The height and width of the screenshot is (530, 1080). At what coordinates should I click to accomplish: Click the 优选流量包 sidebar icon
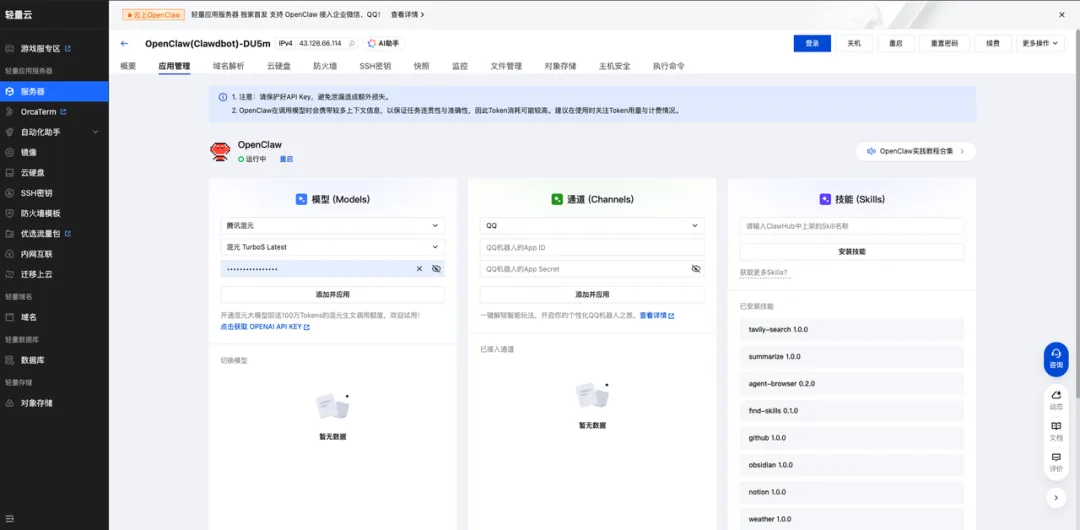[10, 234]
